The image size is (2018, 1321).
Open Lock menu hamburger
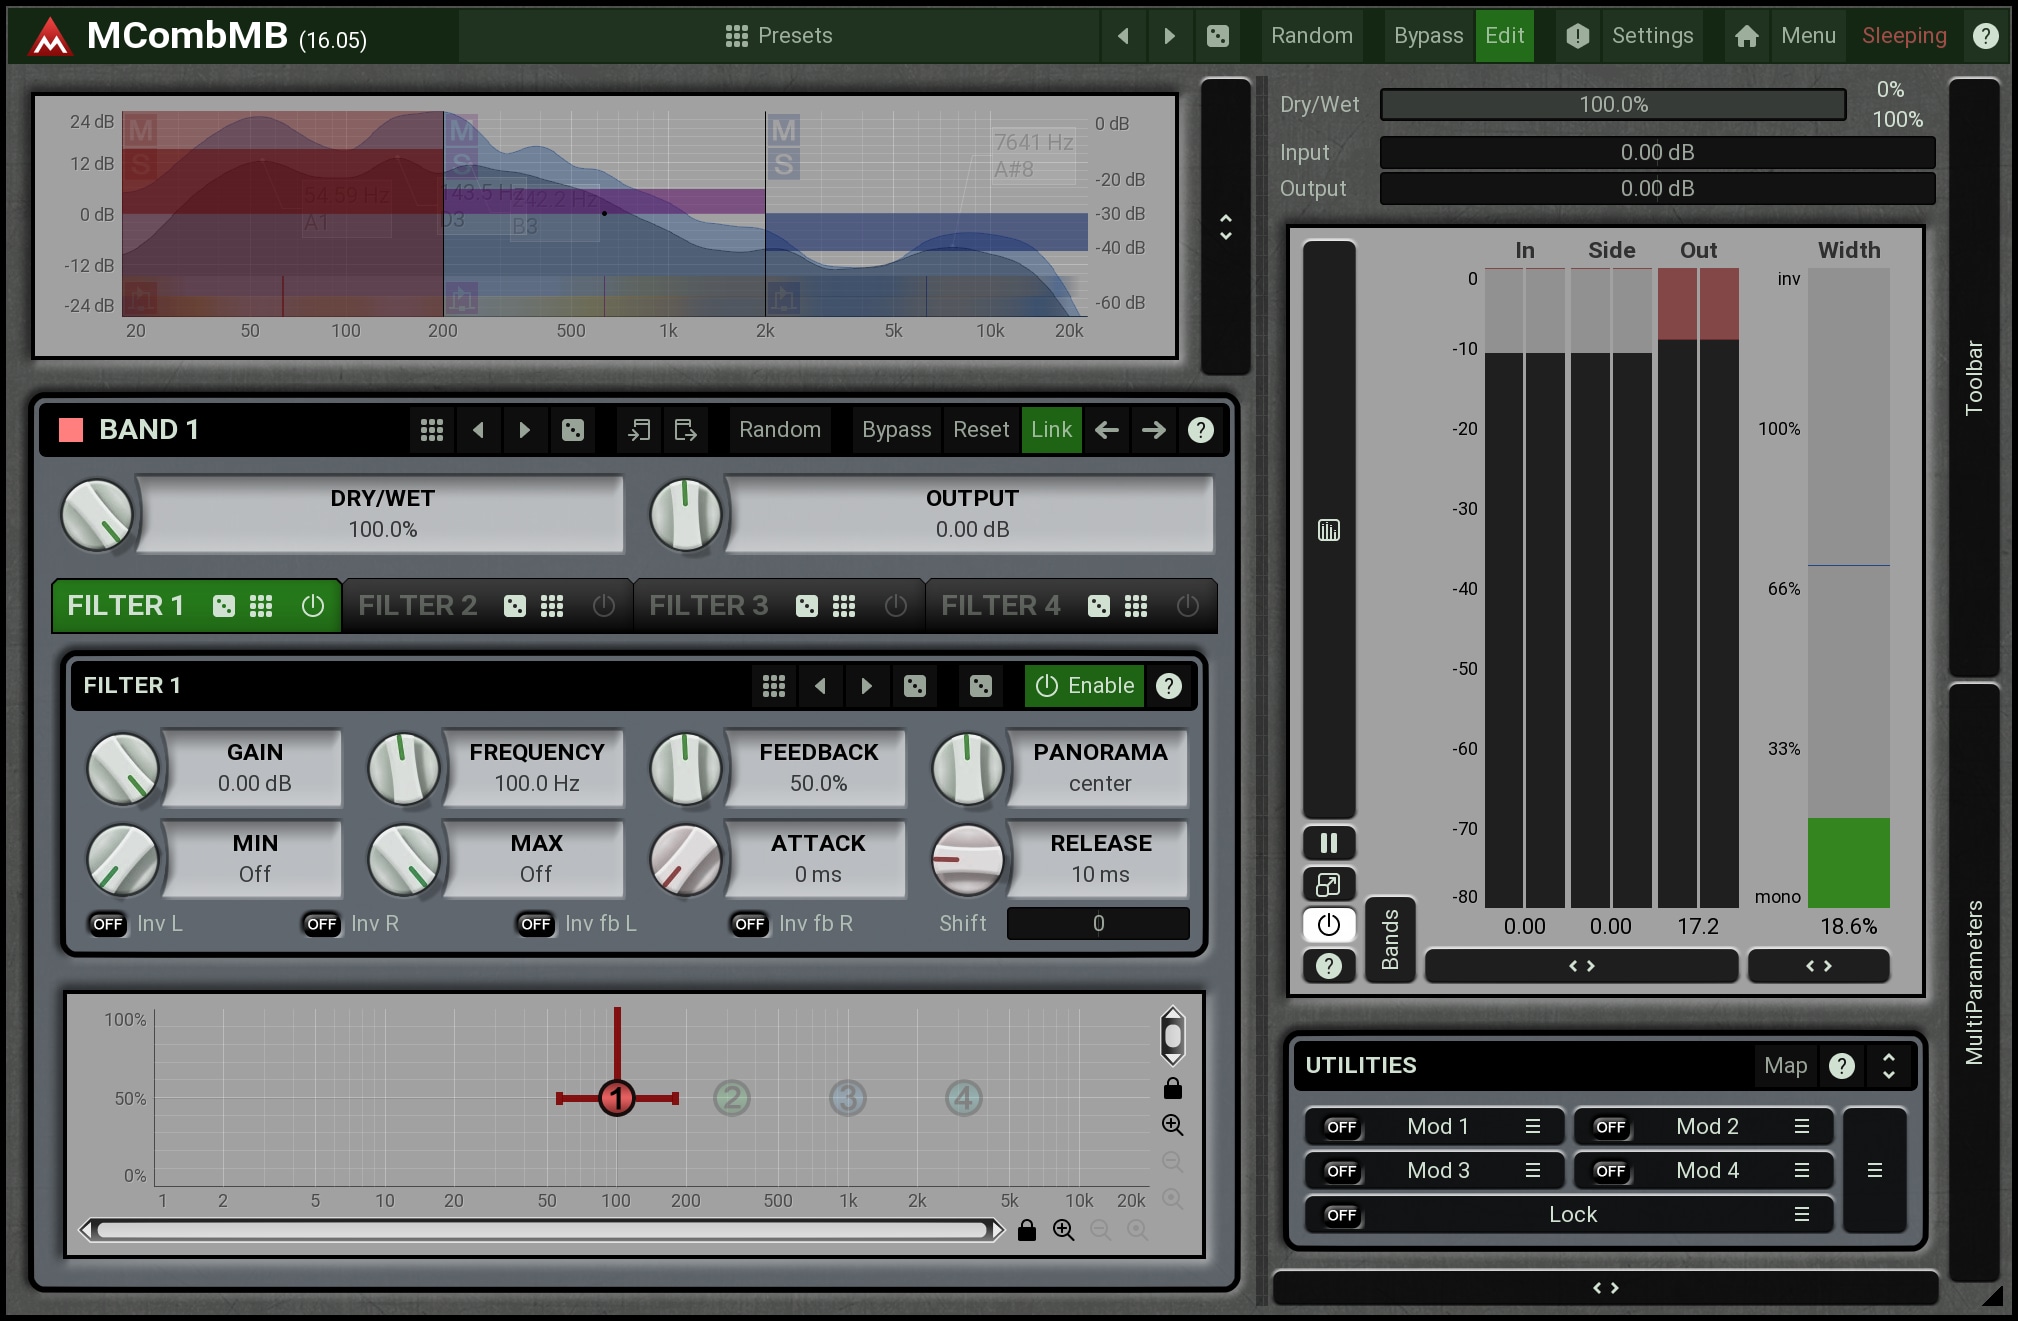coord(1801,1215)
